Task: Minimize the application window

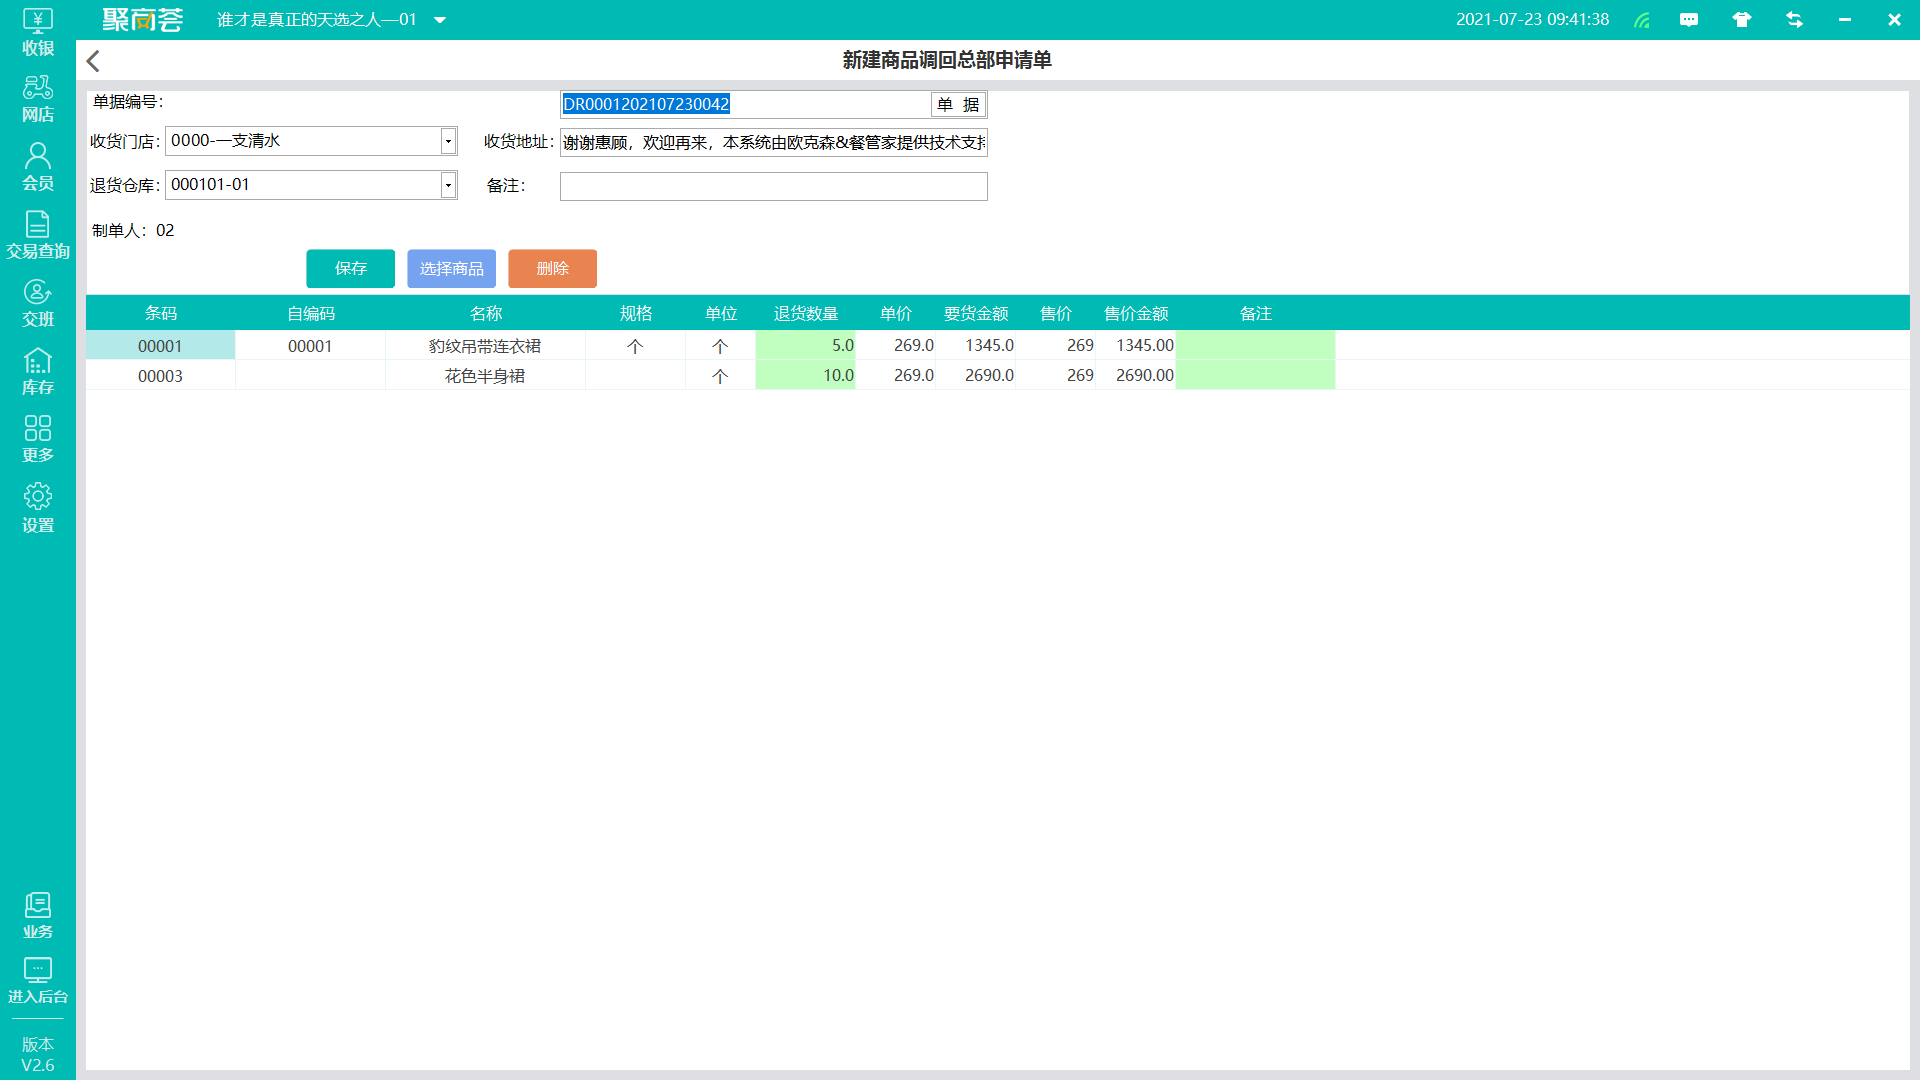Action: (1845, 20)
